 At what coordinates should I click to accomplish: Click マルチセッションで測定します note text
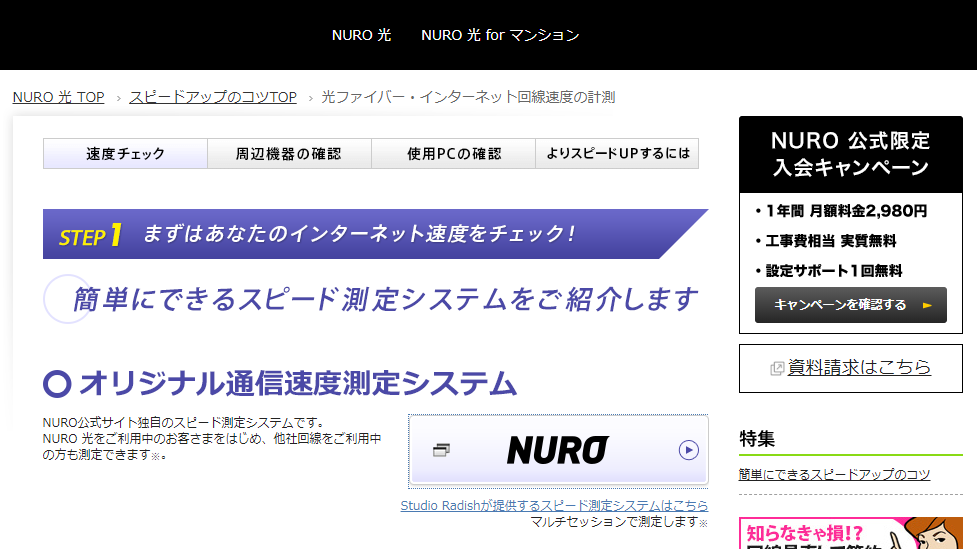click(x=619, y=522)
